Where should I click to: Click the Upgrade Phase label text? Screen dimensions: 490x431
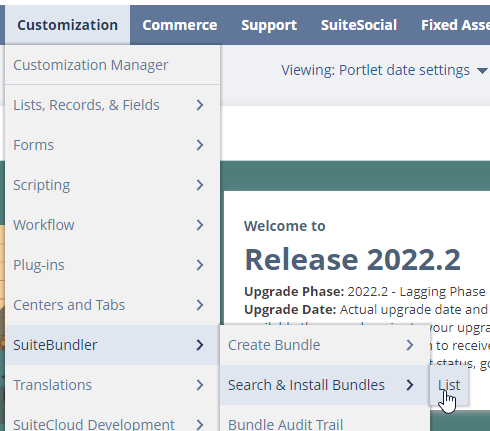point(294,292)
